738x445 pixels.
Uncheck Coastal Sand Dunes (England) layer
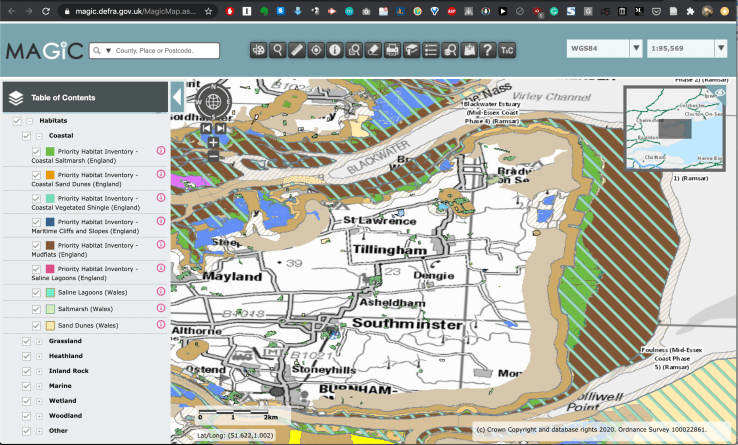(36, 175)
